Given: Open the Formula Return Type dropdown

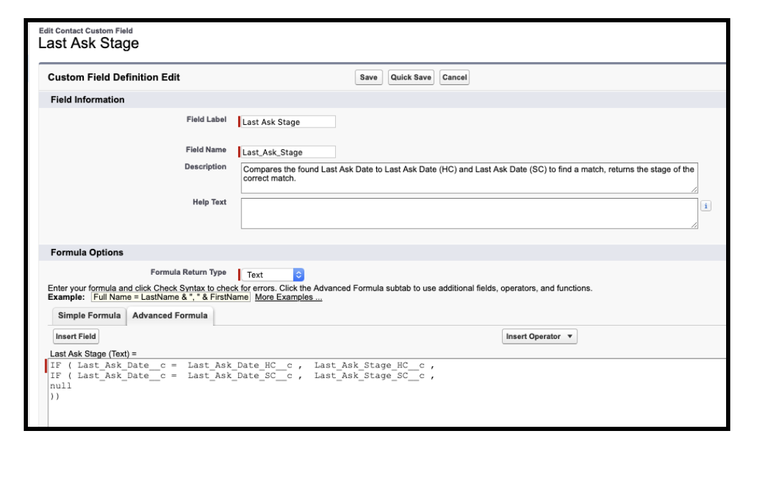Looking at the screenshot, I should [273, 275].
